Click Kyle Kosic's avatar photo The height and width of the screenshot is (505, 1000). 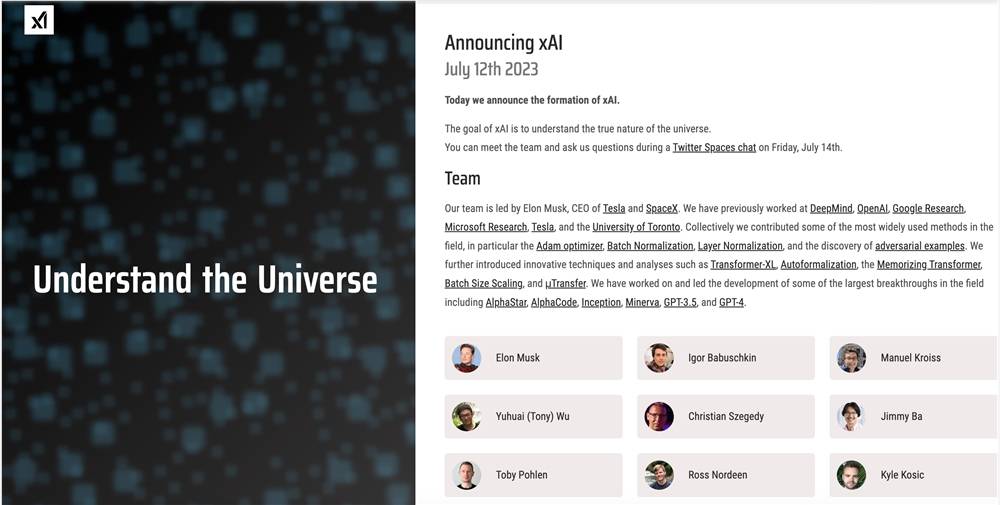pos(851,475)
